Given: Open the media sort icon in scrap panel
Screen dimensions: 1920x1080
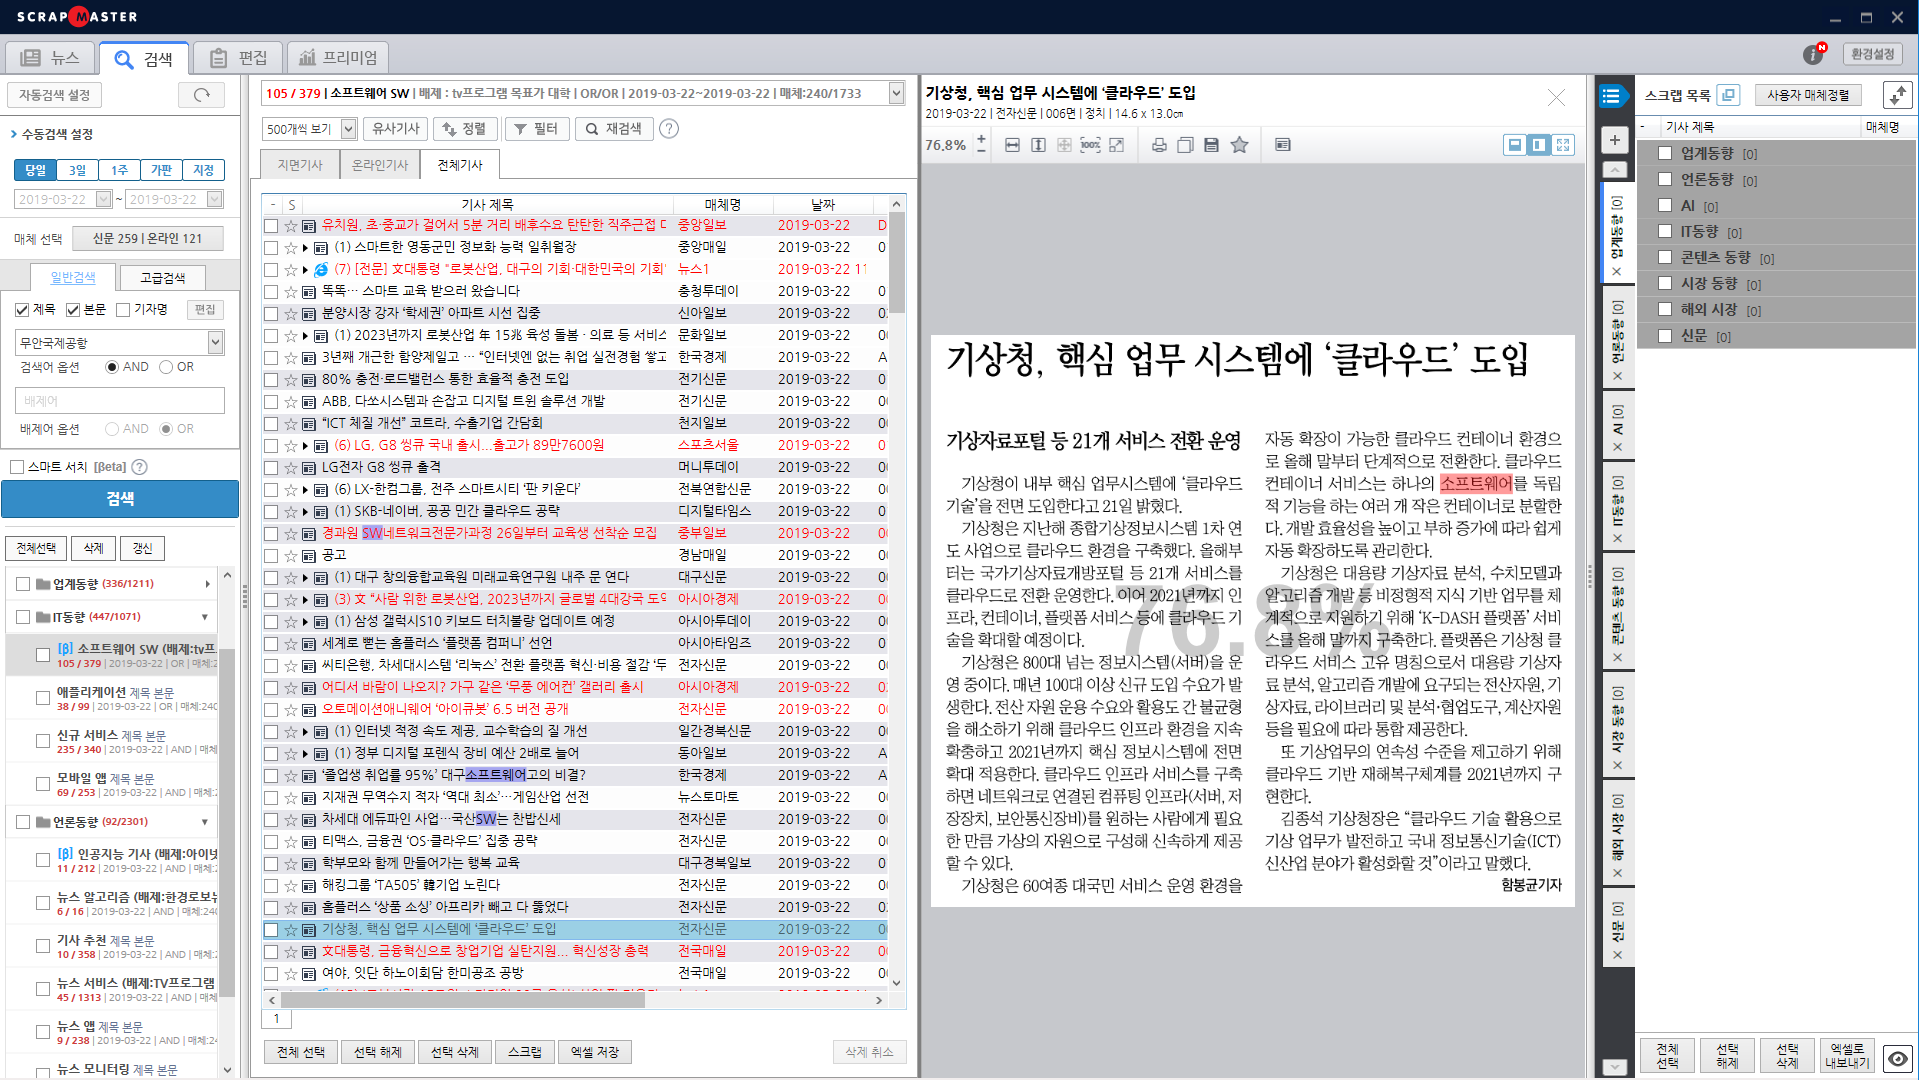Looking at the screenshot, I should tap(1897, 96).
